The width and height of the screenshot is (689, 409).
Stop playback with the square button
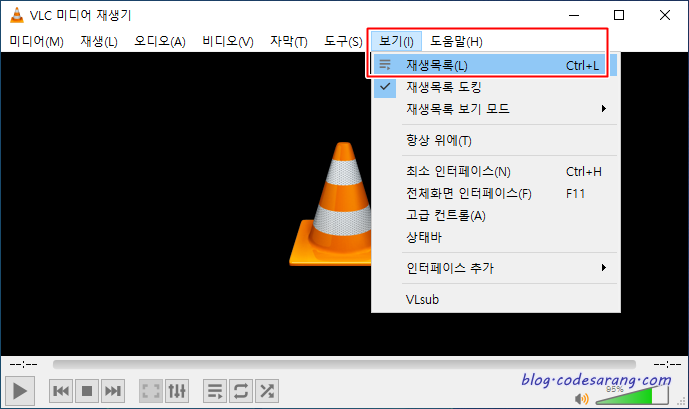click(x=87, y=391)
